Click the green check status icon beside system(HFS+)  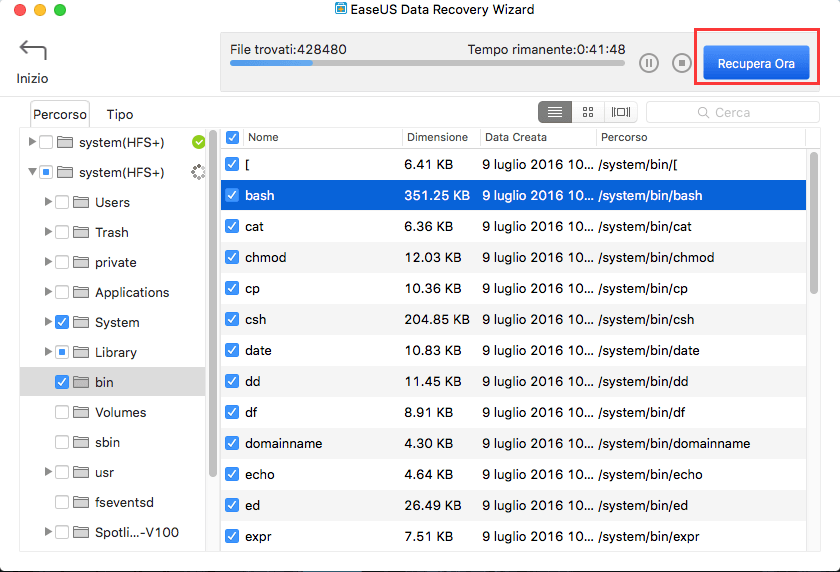click(199, 142)
